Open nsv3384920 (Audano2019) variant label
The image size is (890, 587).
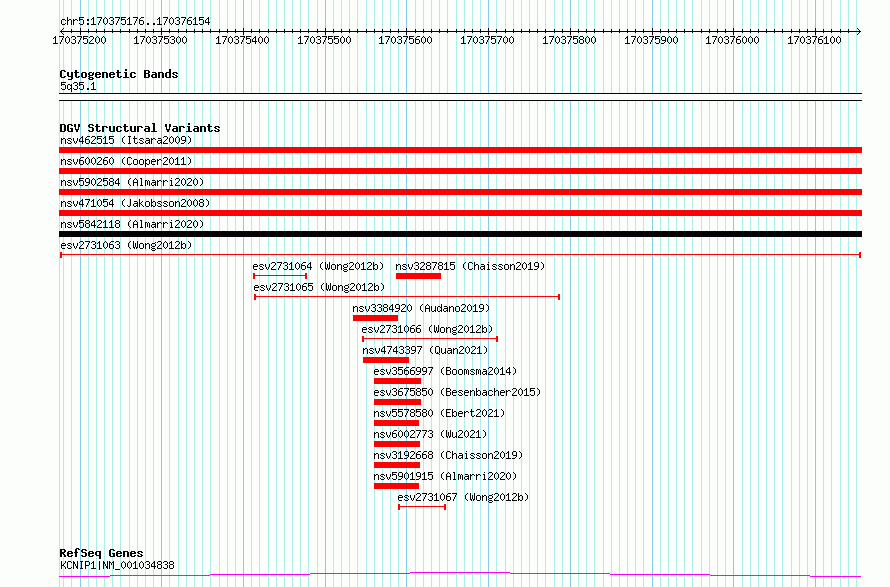pos(421,308)
